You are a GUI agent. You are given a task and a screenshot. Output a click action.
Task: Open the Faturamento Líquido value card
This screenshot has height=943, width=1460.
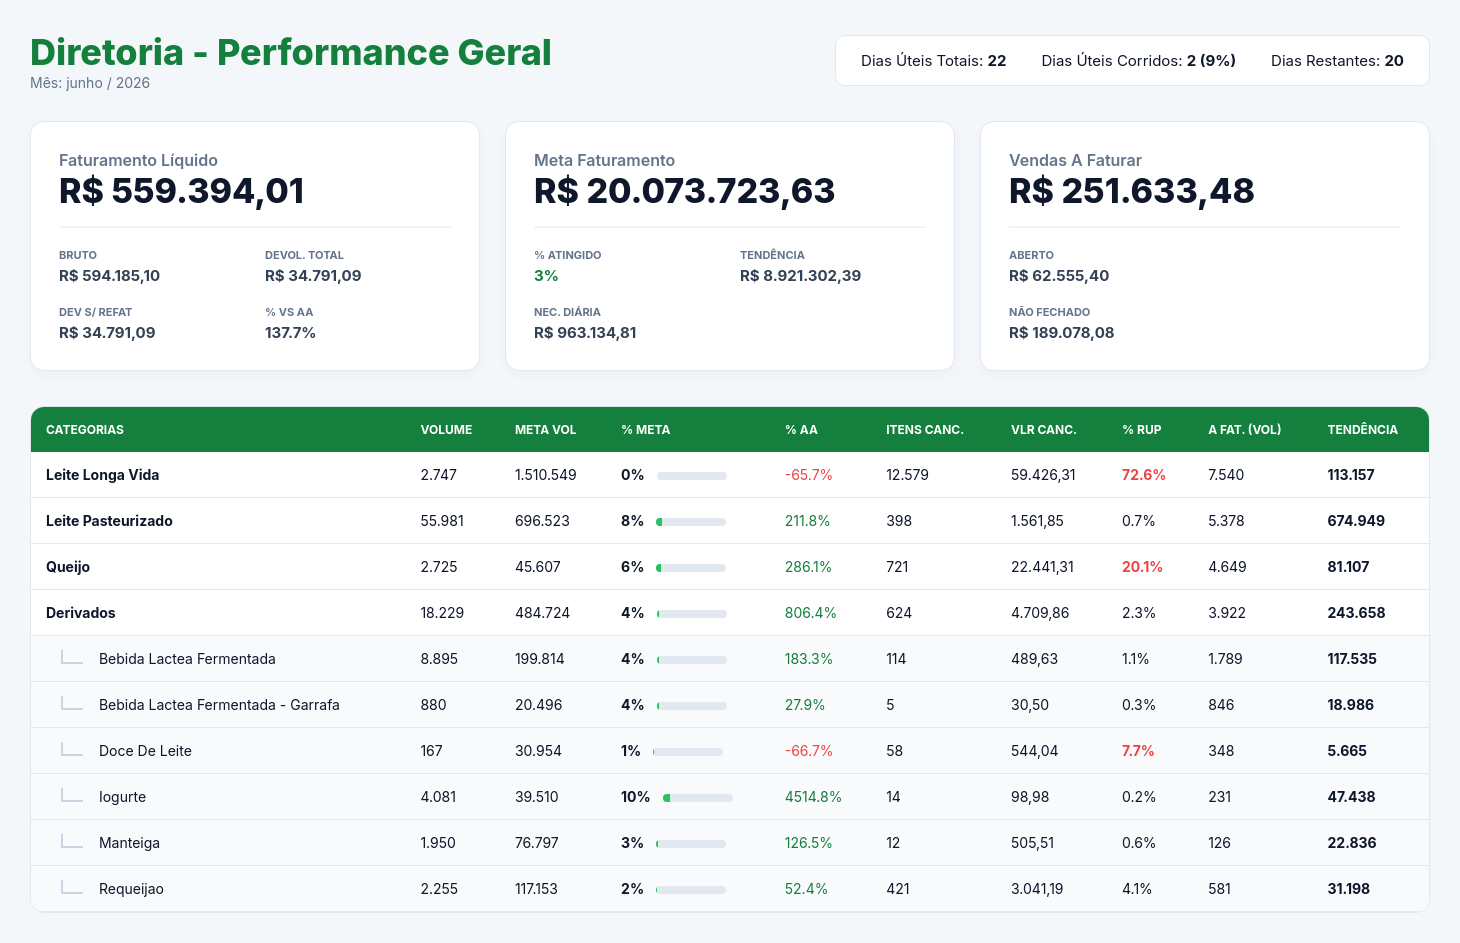click(255, 246)
